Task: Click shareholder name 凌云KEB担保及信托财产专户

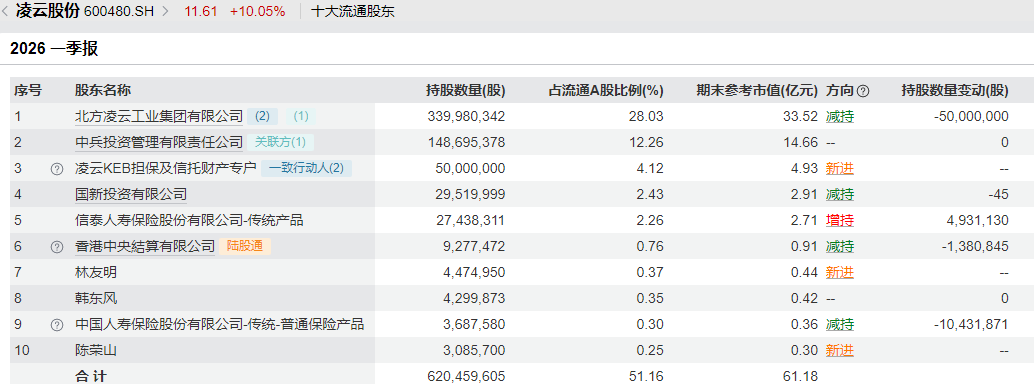Action: (166, 169)
